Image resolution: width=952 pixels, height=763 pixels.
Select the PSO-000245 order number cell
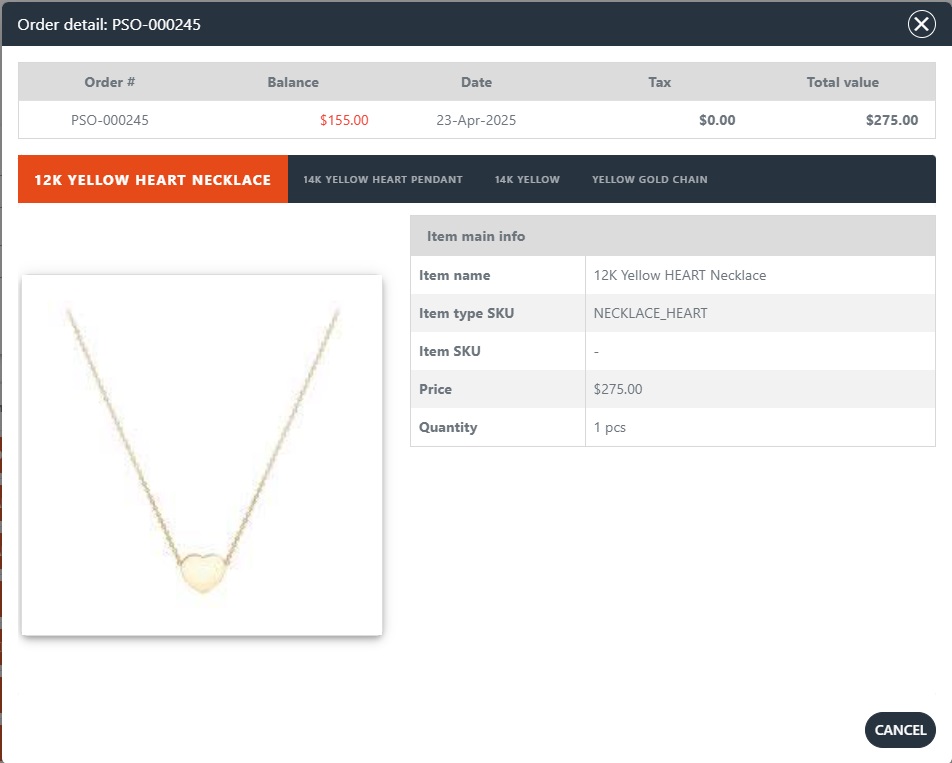(110, 120)
